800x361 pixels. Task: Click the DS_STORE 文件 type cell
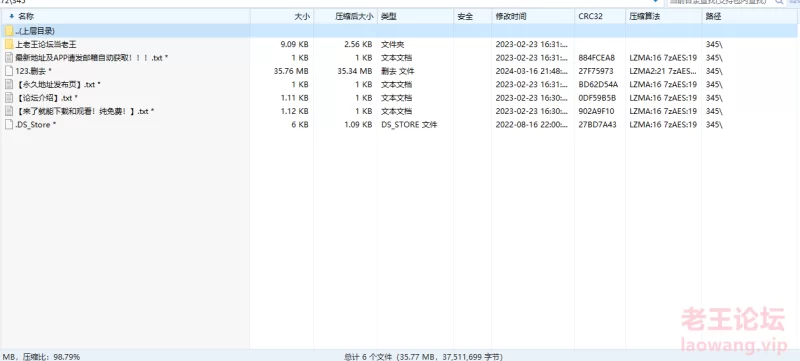pyautogui.click(x=409, y=124)
